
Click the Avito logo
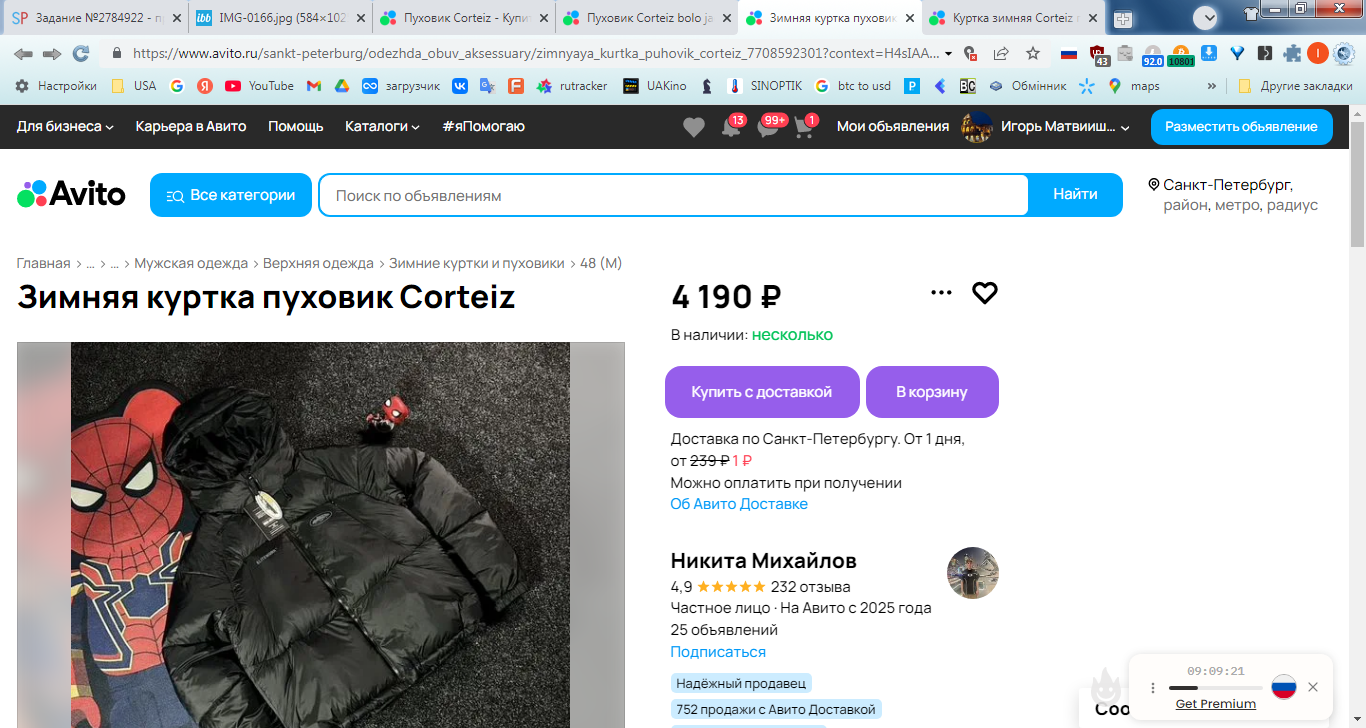click(x=71, y=194)
